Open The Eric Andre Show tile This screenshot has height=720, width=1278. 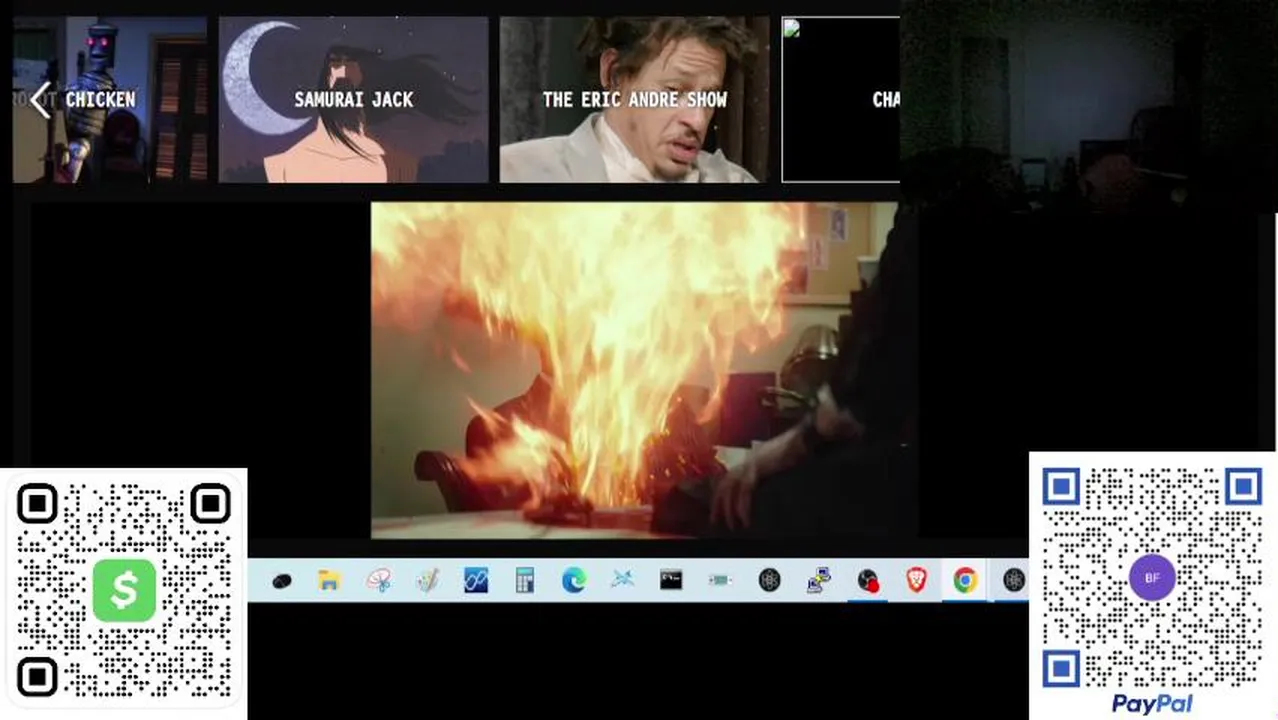pyautogui.click(x=635, y=100)
